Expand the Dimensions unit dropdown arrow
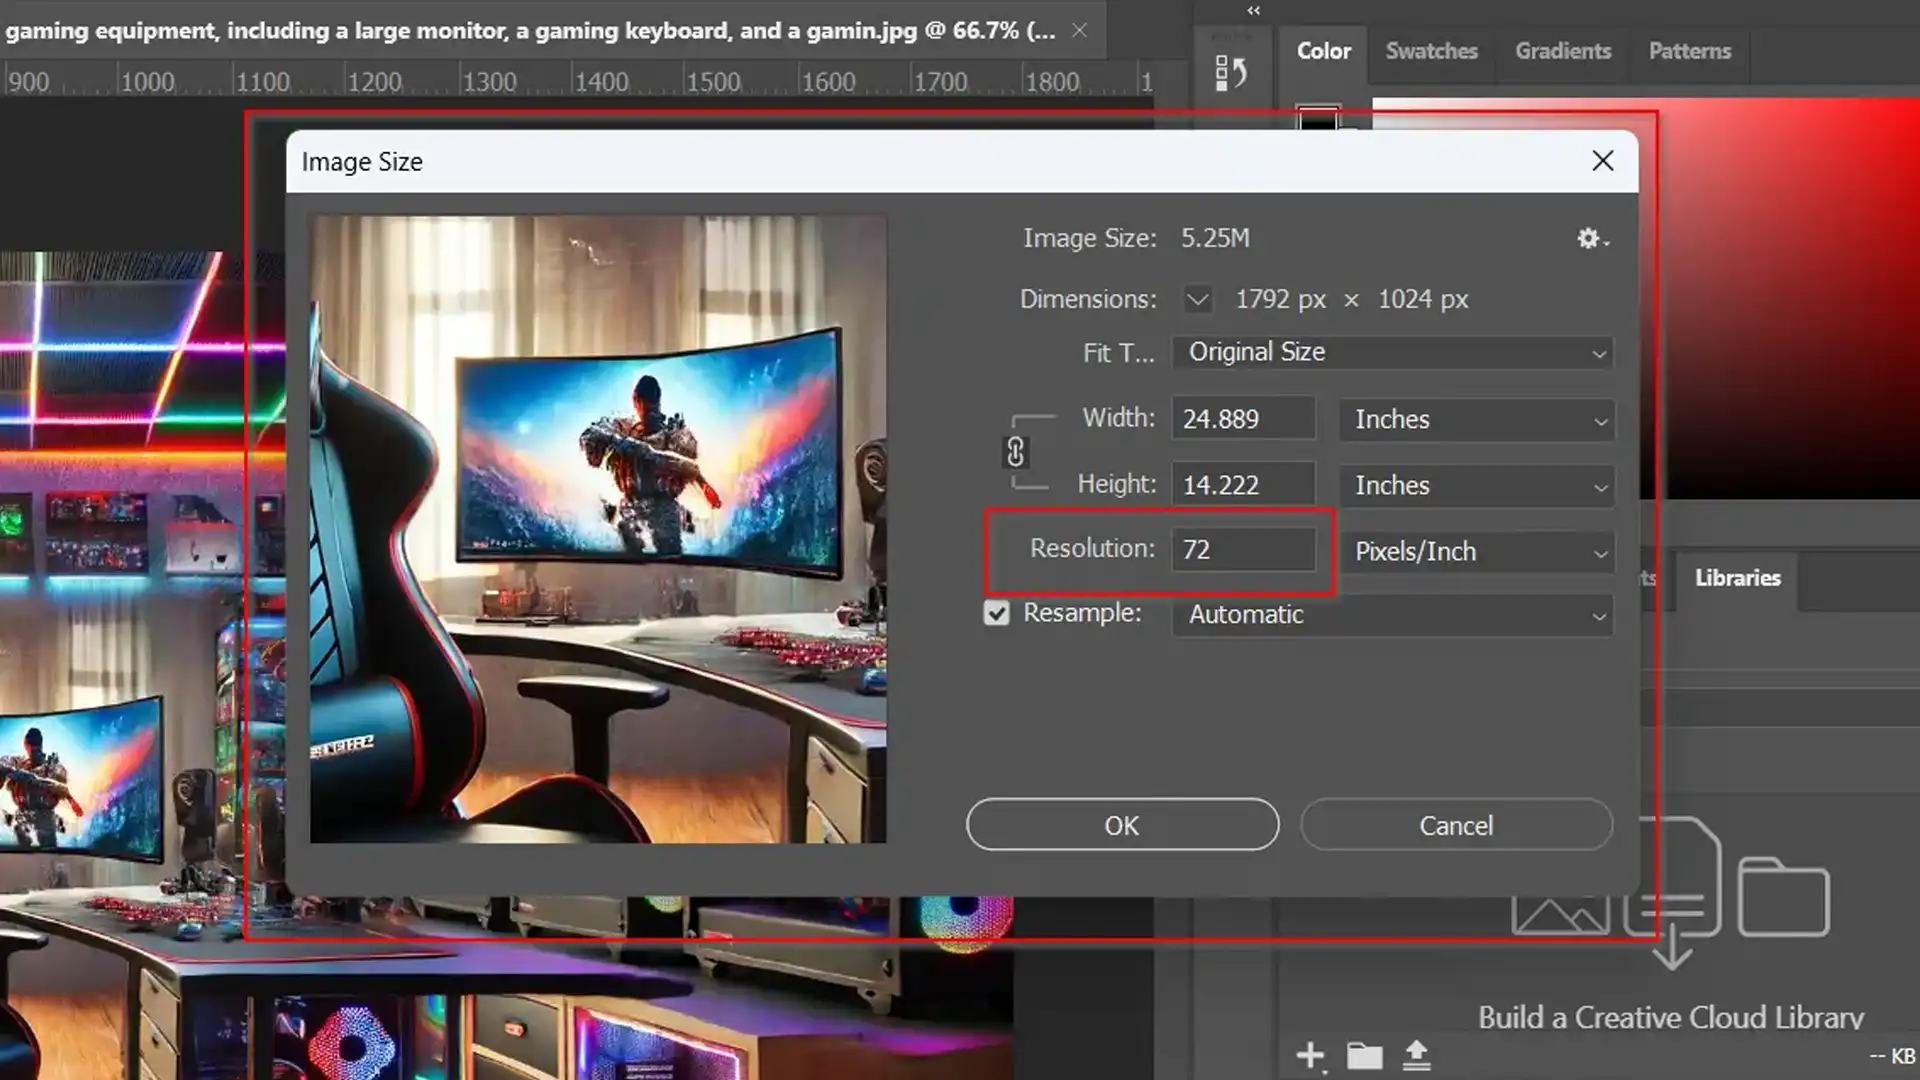 pos(1197,299)
